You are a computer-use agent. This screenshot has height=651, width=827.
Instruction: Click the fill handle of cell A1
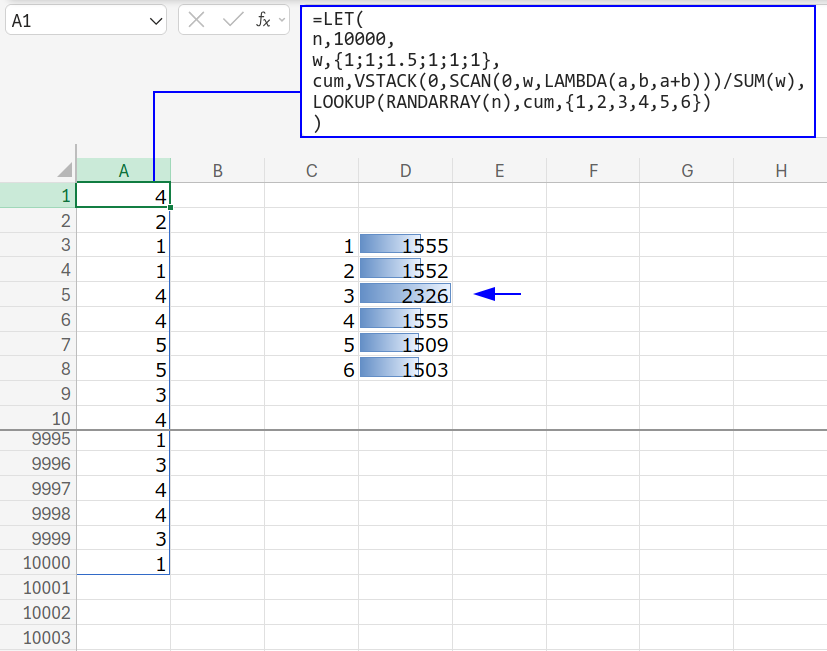tap(171, 207)
